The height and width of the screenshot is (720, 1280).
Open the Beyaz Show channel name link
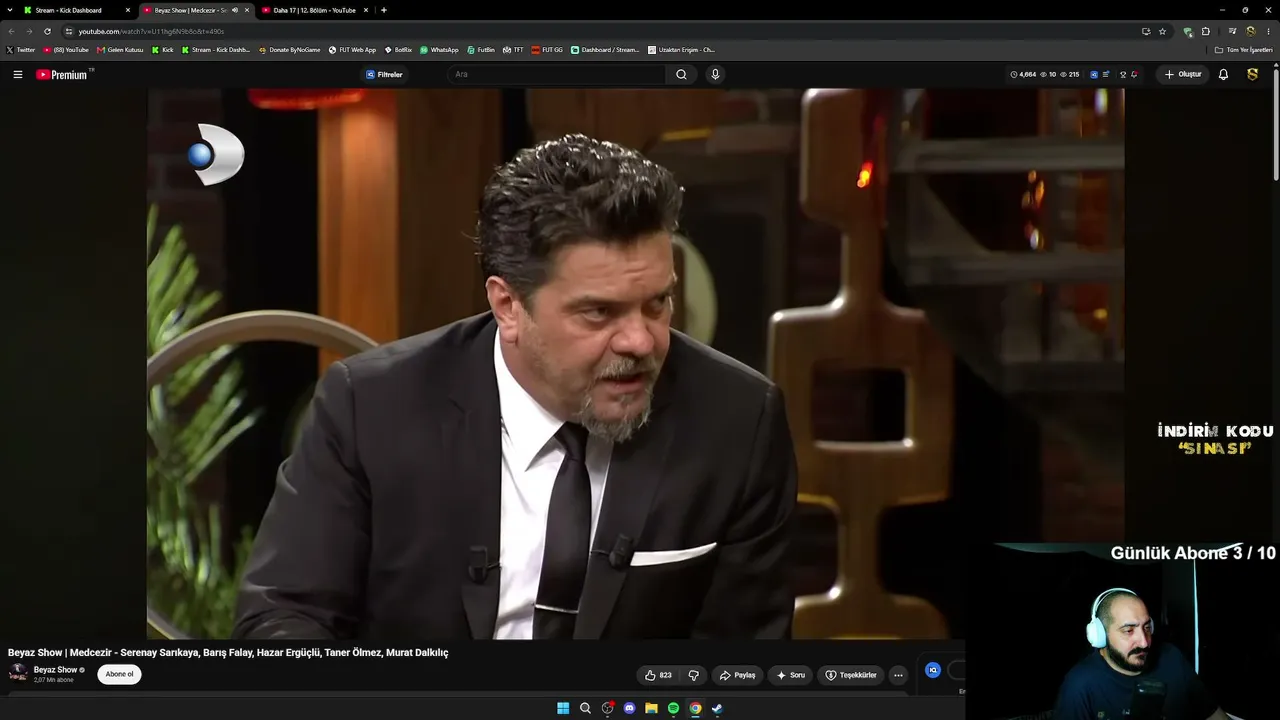point(55,670)
